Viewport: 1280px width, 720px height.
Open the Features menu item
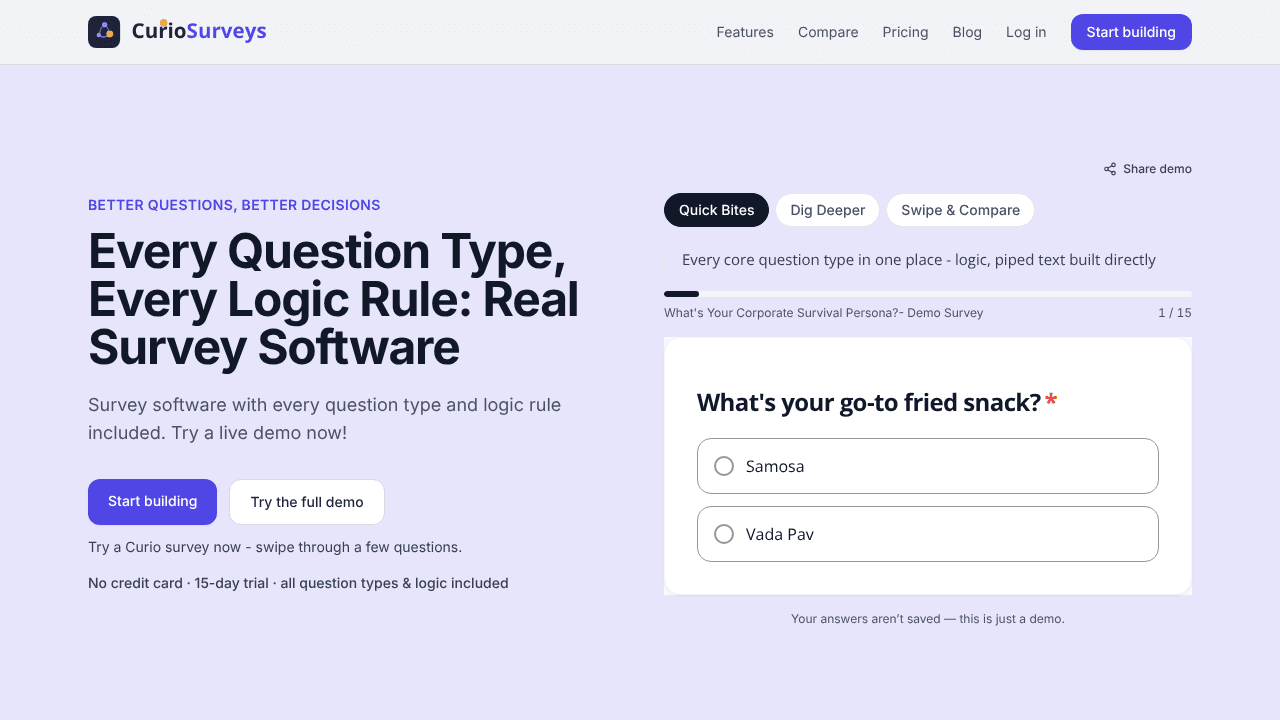point(745,32)
